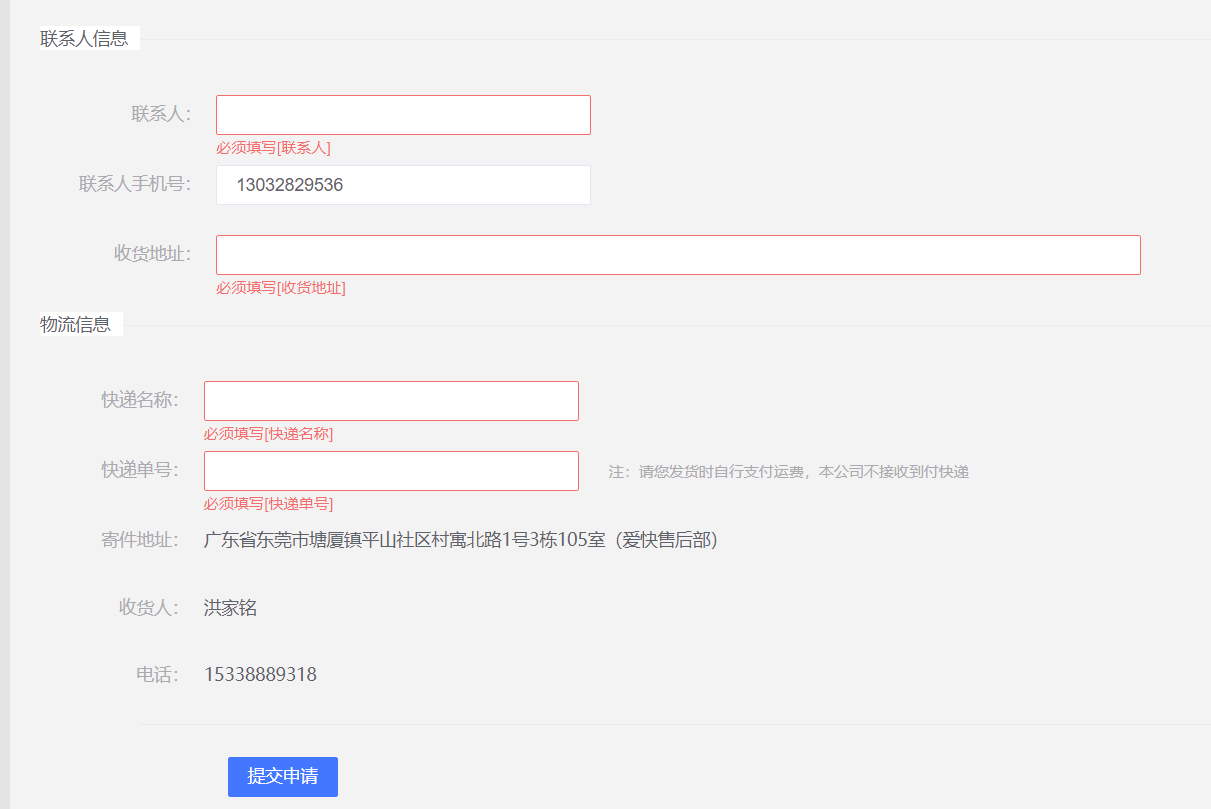Submit the form with 提交申请 button
Screen dimensions: 1211x809
tap(283, 777)
